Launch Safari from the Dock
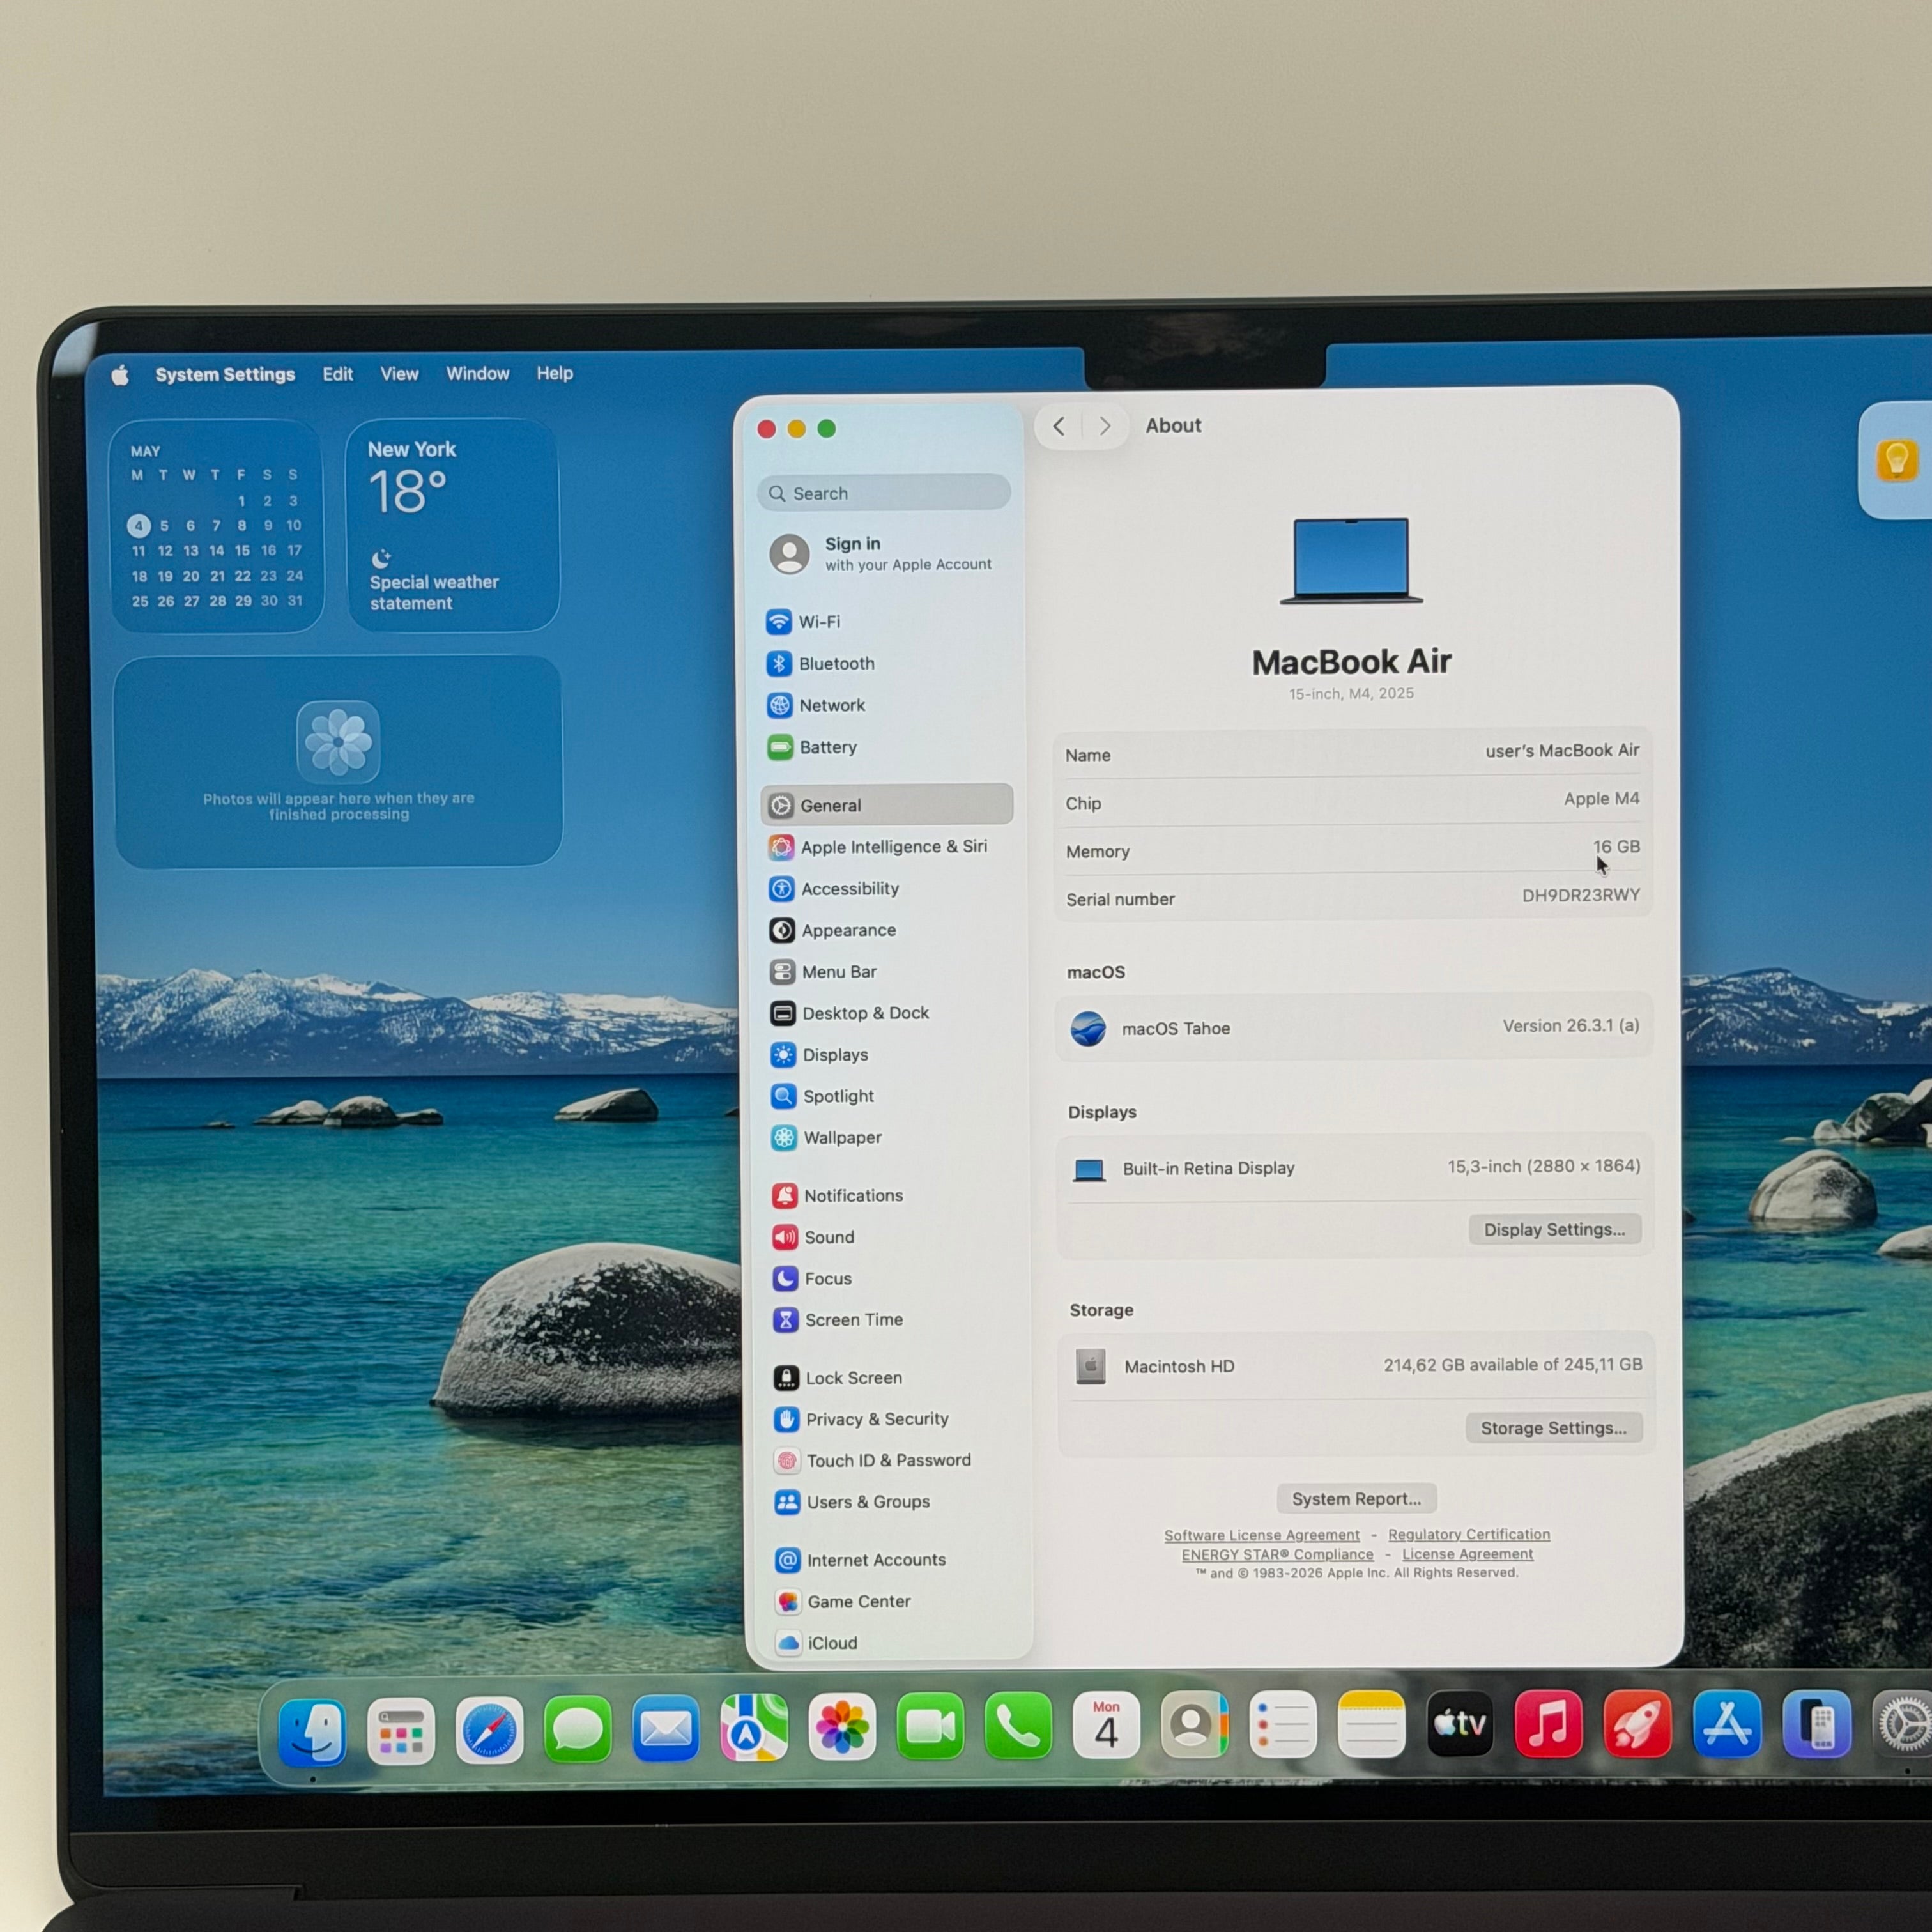Screen dimensions: 1932x1932 489,1731
